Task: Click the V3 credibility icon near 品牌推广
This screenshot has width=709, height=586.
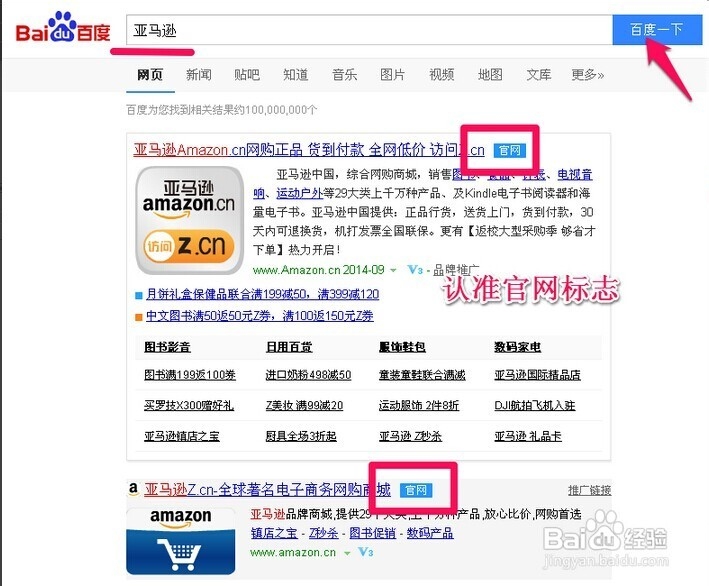Action: coord(415,270)
